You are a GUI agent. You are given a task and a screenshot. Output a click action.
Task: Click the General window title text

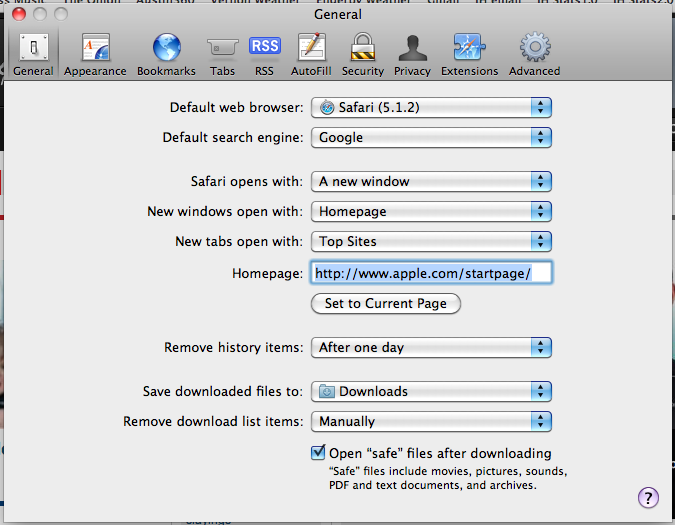[338, 14]
